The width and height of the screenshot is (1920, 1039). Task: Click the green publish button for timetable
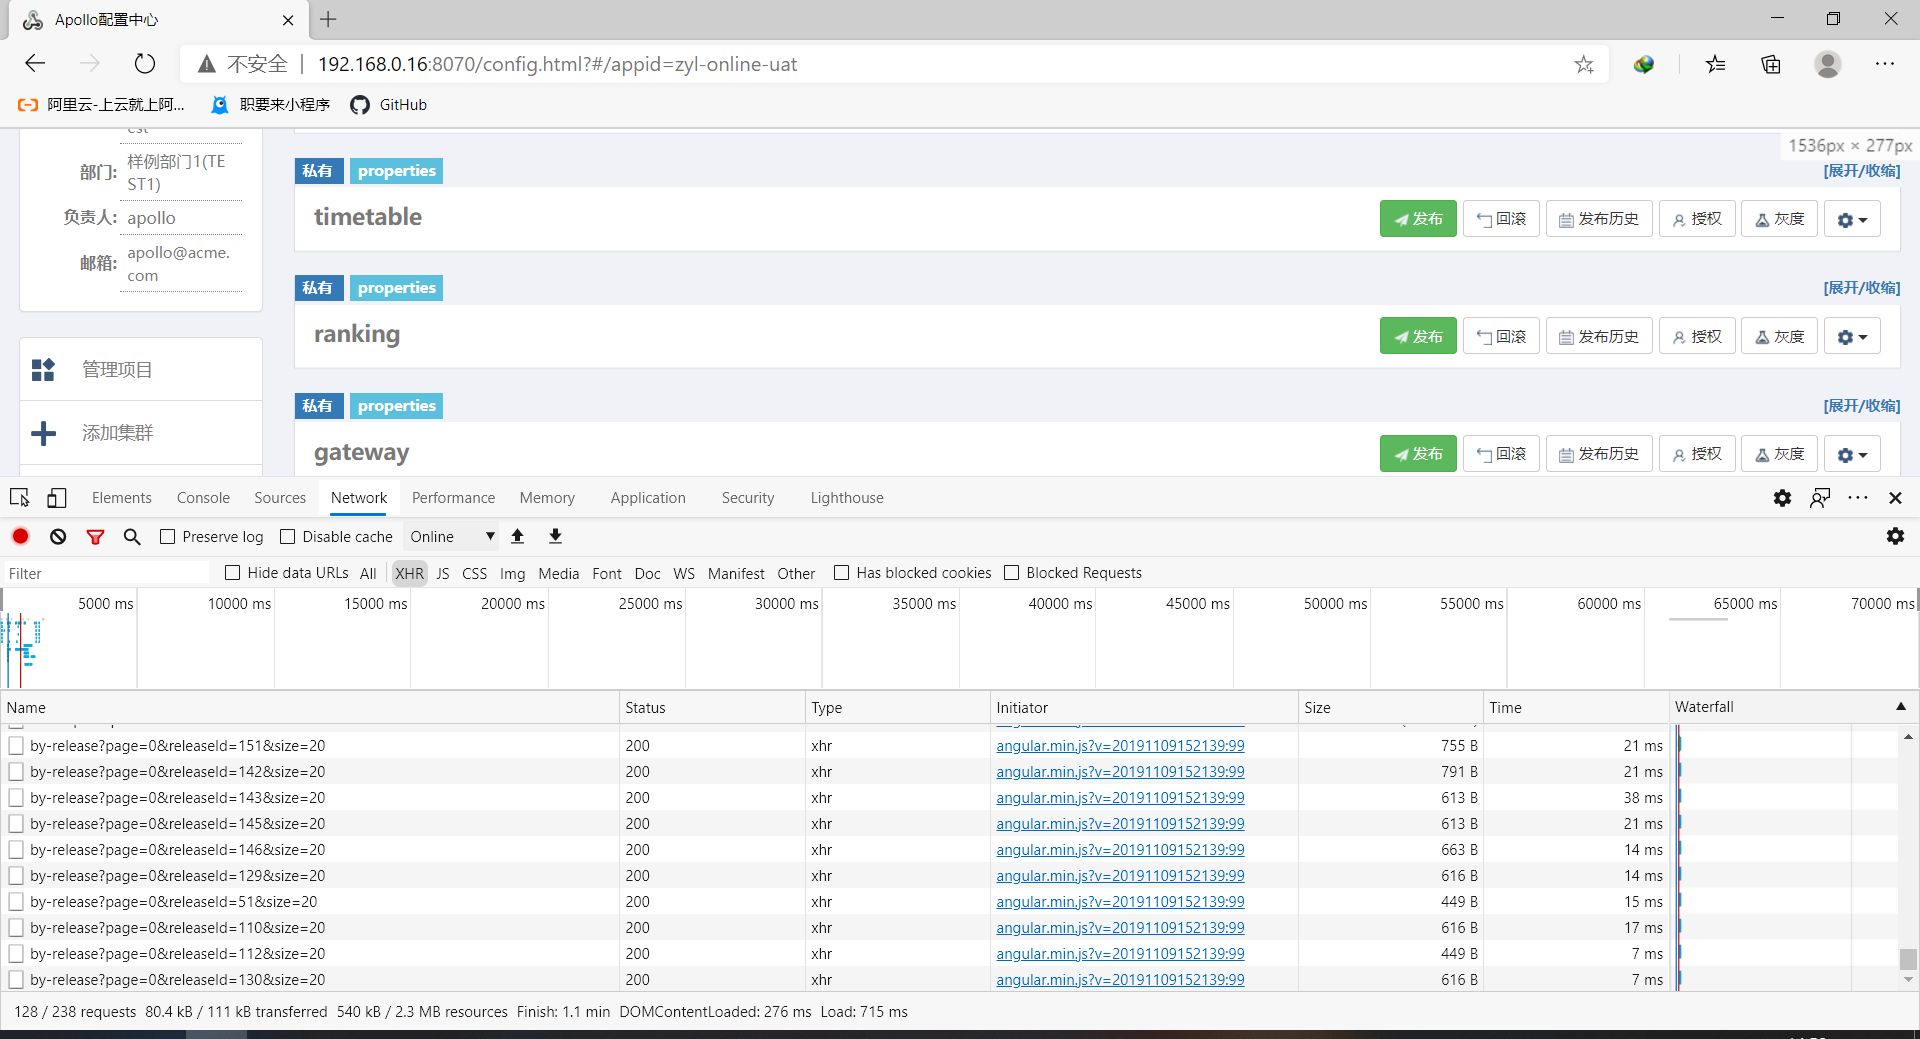click(1418, 219)
